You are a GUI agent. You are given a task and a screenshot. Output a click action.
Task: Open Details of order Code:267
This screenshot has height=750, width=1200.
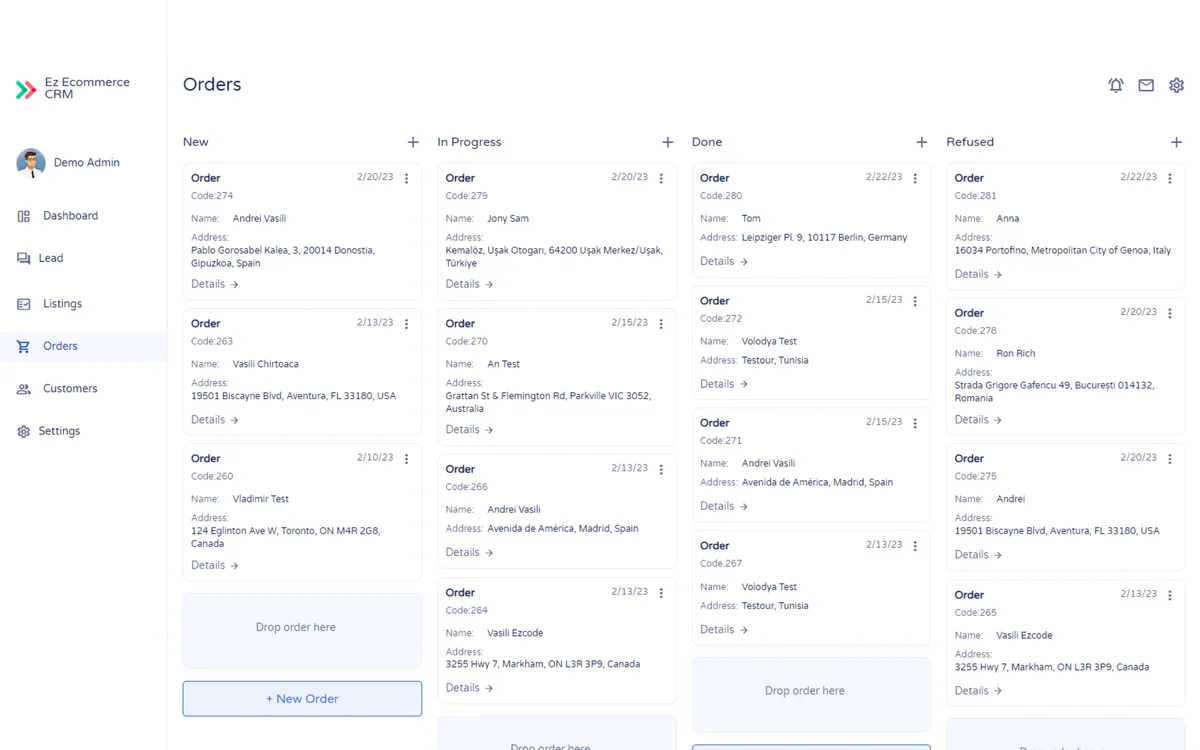pyautogui.click(x=724, y=630)
